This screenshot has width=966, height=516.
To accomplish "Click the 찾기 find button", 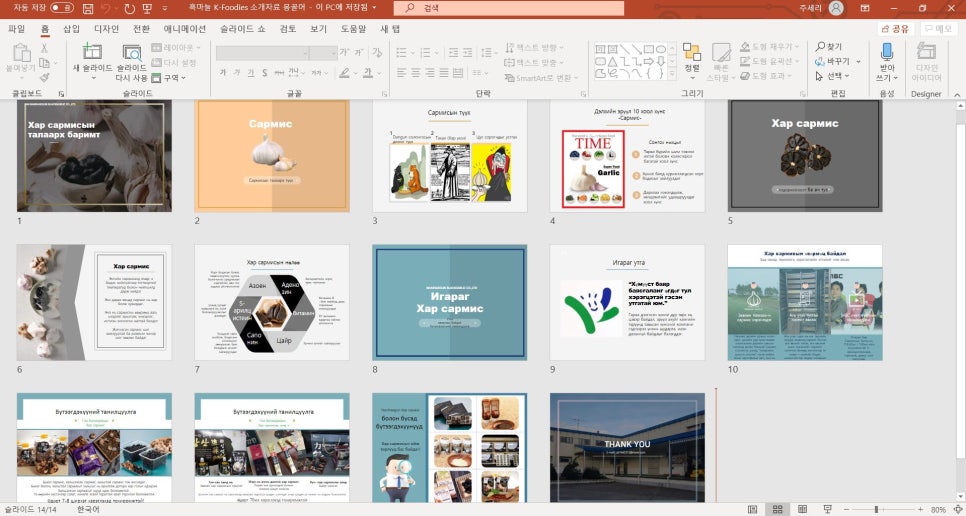I will pos(829,47).
